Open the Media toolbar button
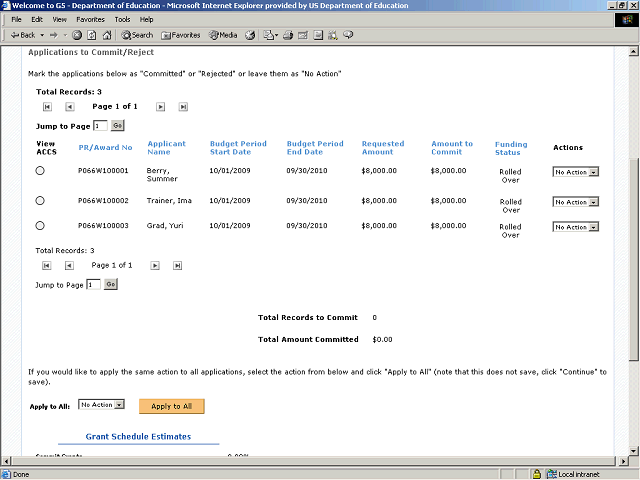640x480 pixels. pyautogui.click(x=223, y=35)
